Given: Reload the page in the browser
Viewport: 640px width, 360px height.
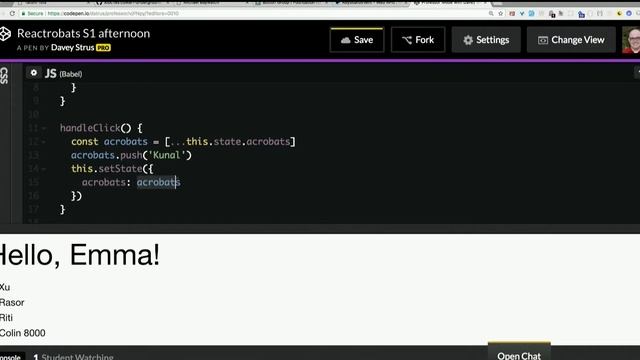Looking at the screenshot, I should pos(12,13).
